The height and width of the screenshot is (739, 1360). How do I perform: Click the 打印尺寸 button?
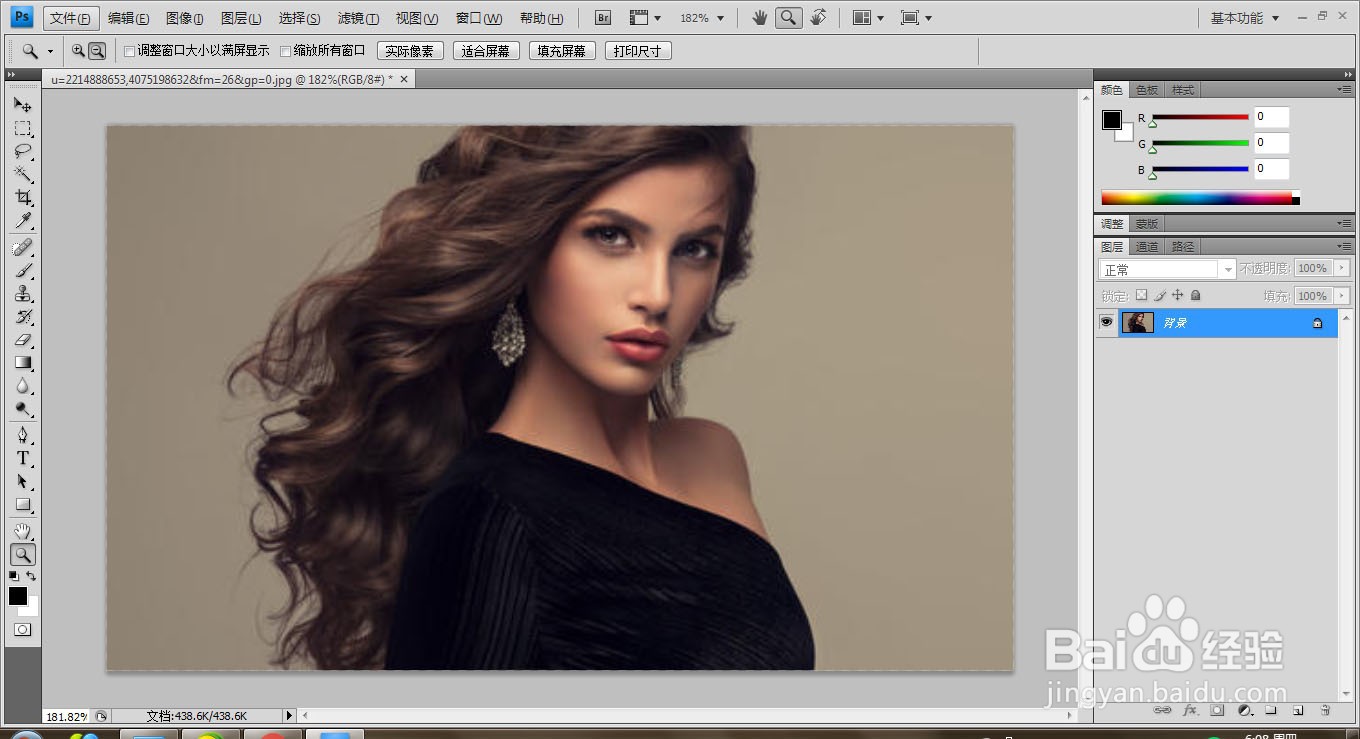tap(638, 51)
